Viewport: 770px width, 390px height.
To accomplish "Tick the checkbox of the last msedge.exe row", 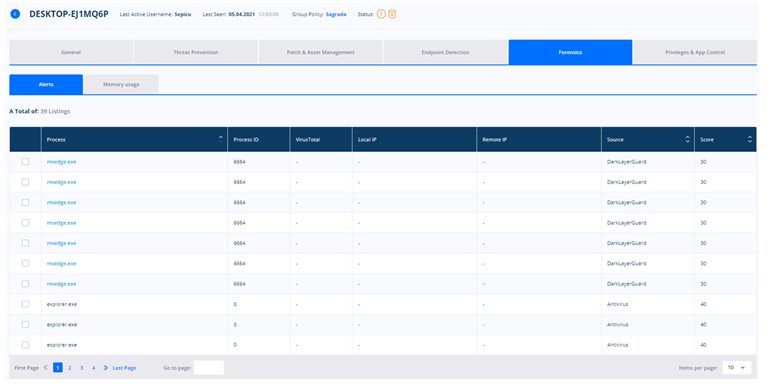I will pos(26,284).
